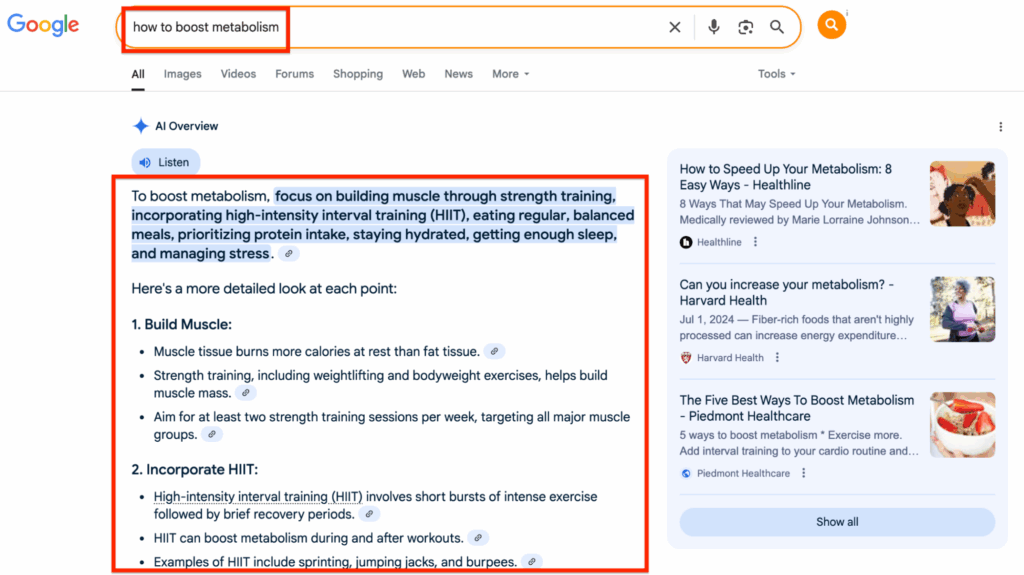
Task: Open the Piedmont Healthcare strawberry bowl thumbnail
Action: coord(963,425)
